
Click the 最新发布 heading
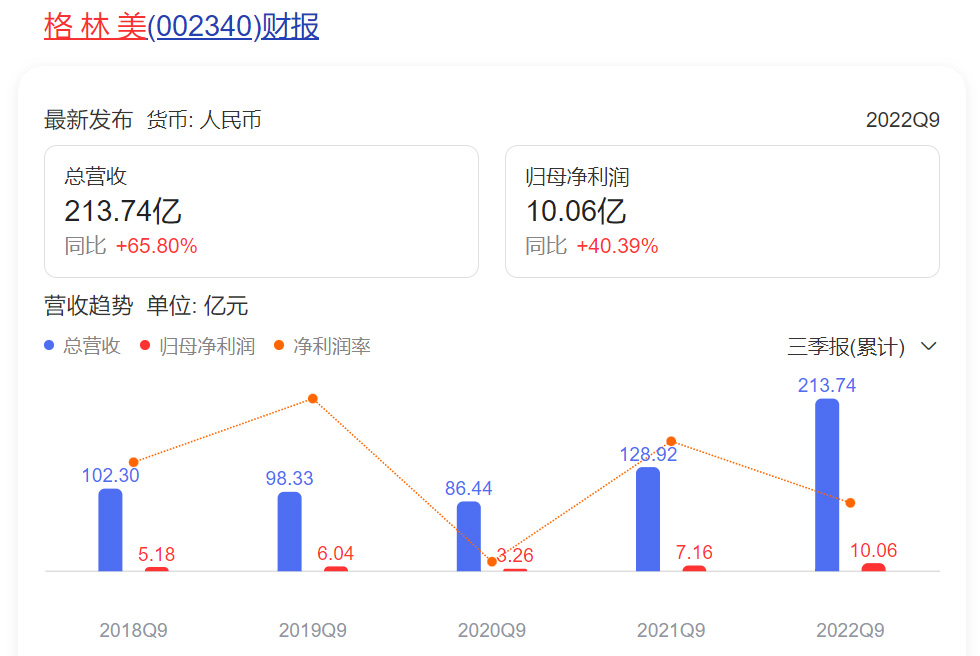click(88, 120)
